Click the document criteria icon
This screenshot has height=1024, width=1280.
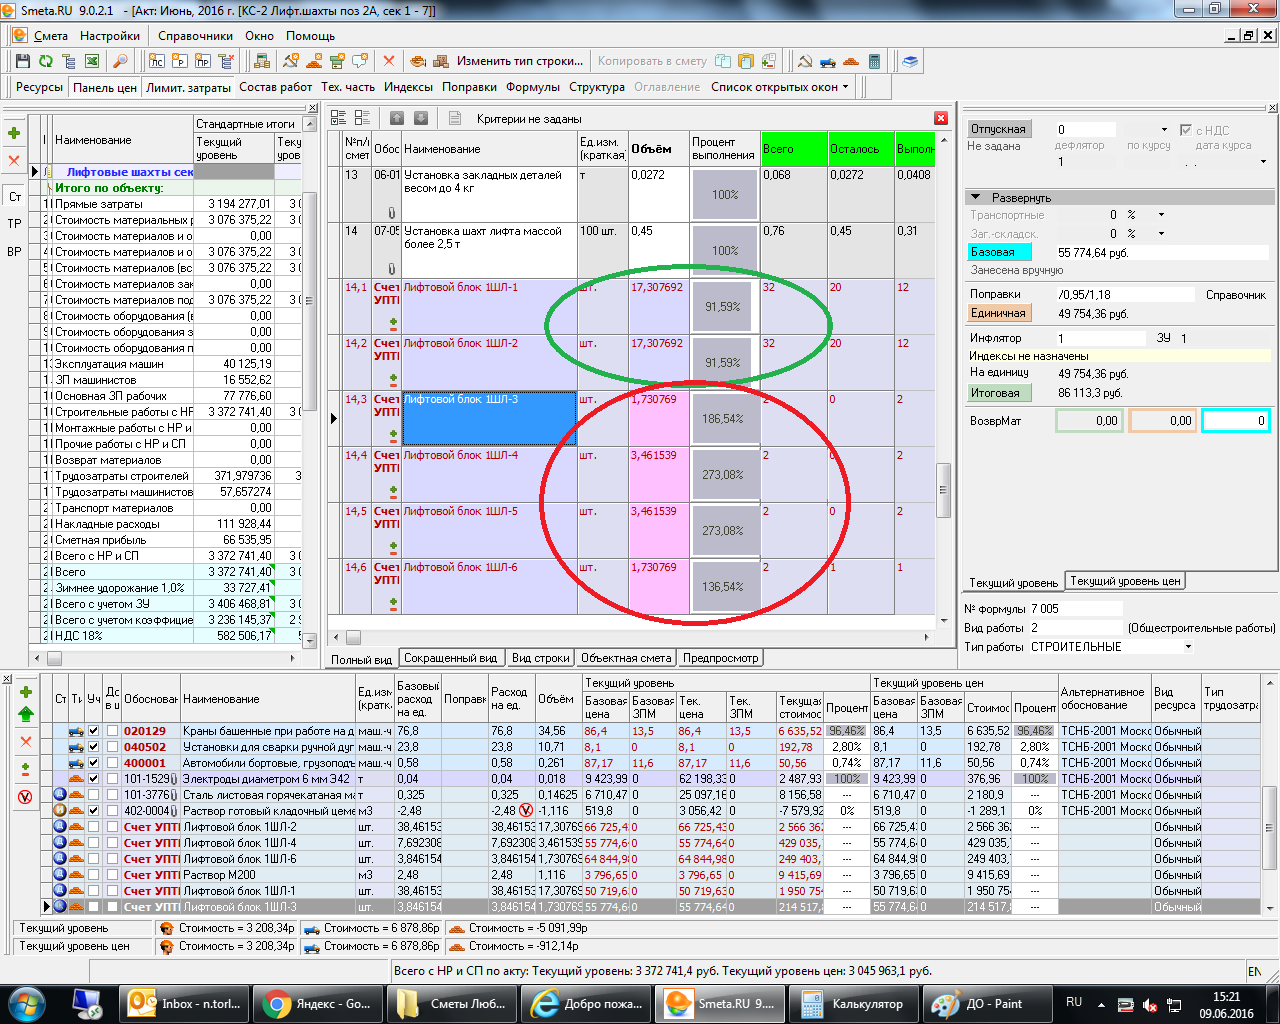pyautogui.click(x=455, y=118)
